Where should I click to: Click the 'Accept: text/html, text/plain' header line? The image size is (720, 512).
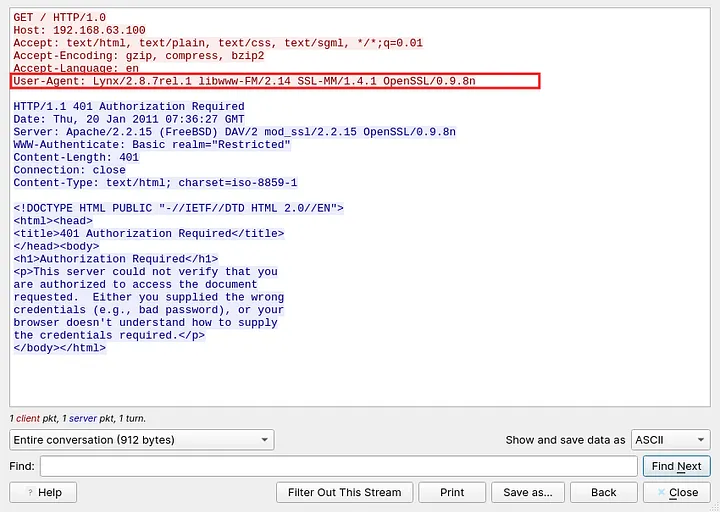click(x=218, y=43)
